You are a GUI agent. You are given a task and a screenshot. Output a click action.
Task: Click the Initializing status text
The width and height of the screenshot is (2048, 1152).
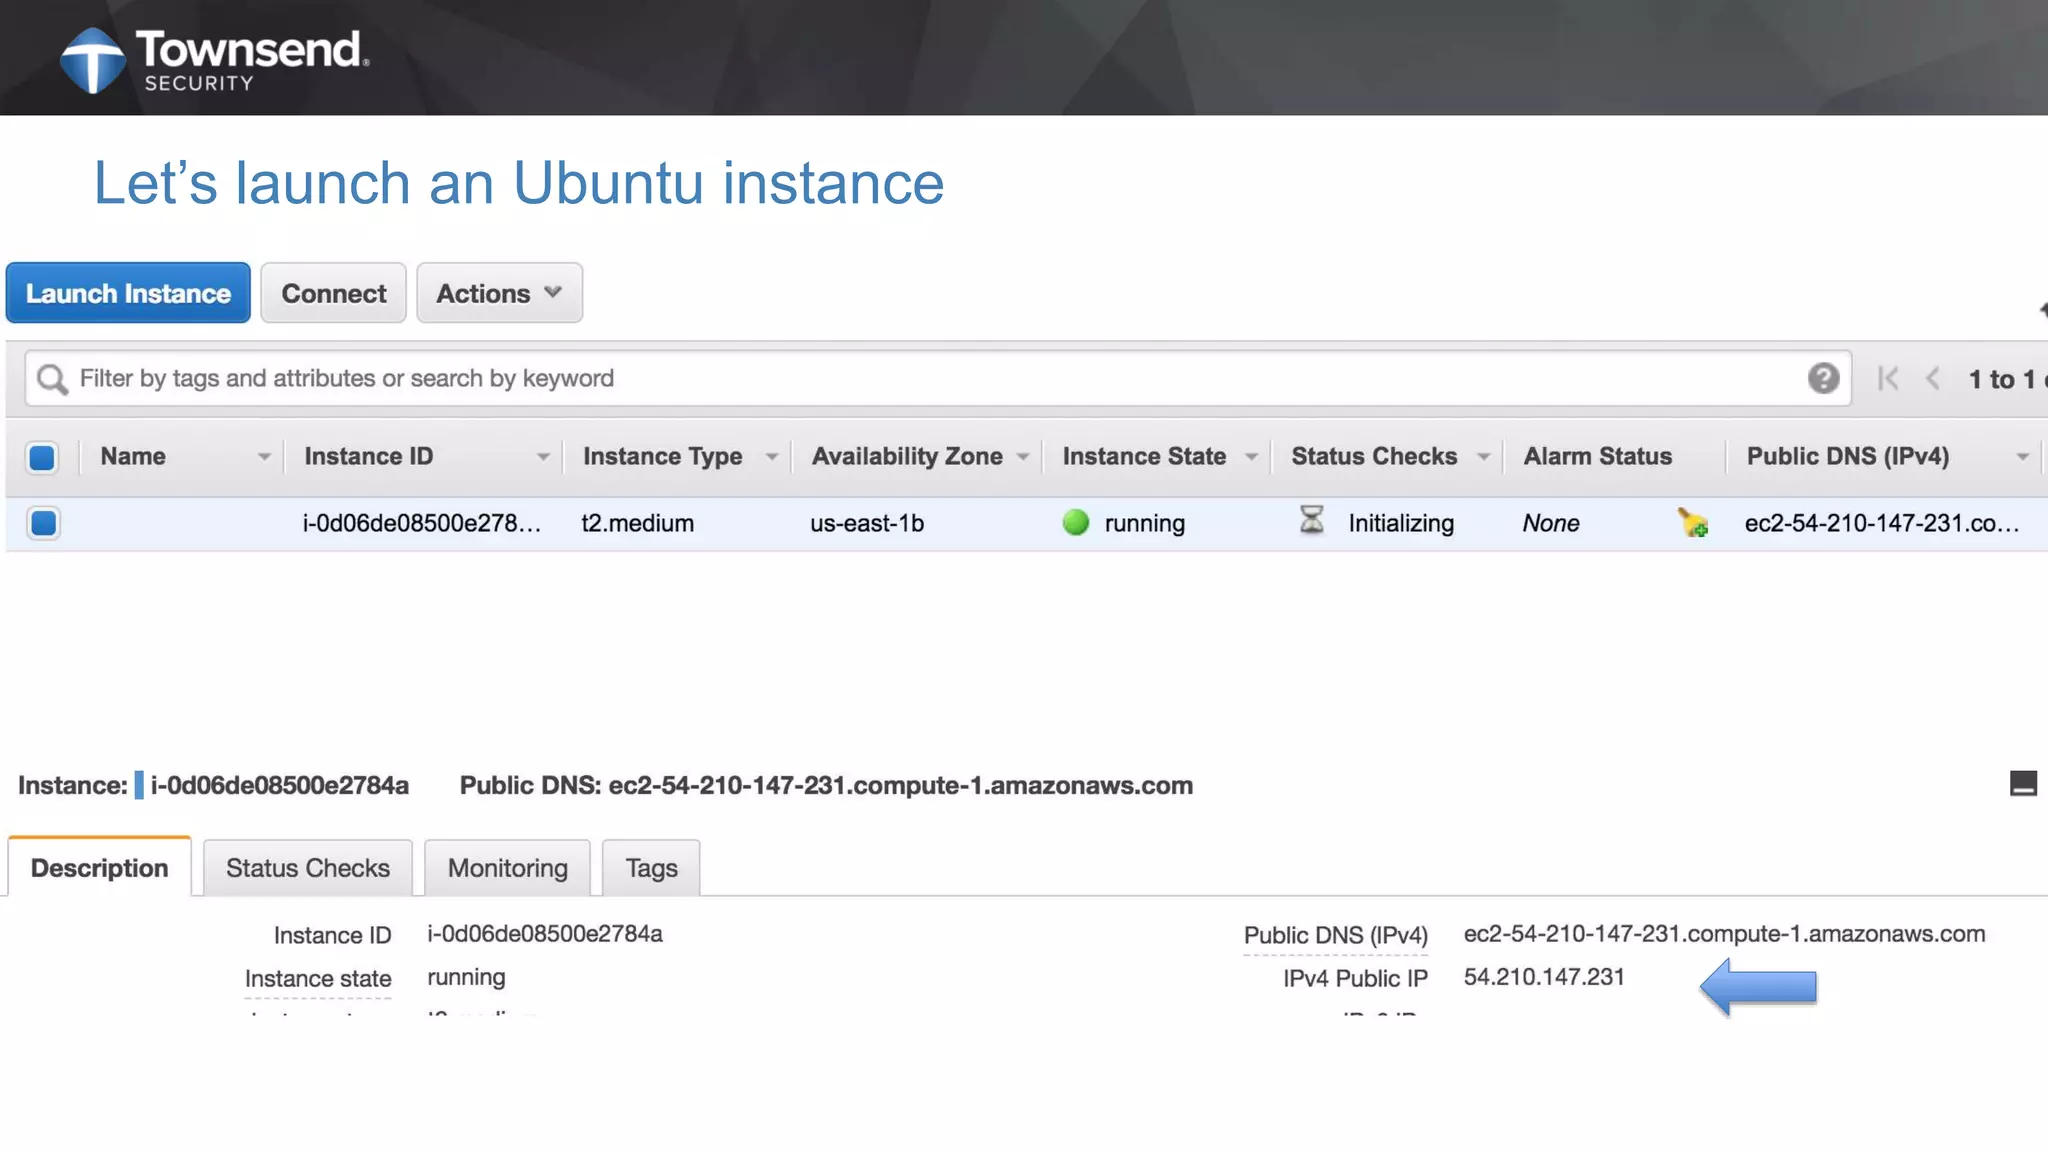(x=1401, y=523)
